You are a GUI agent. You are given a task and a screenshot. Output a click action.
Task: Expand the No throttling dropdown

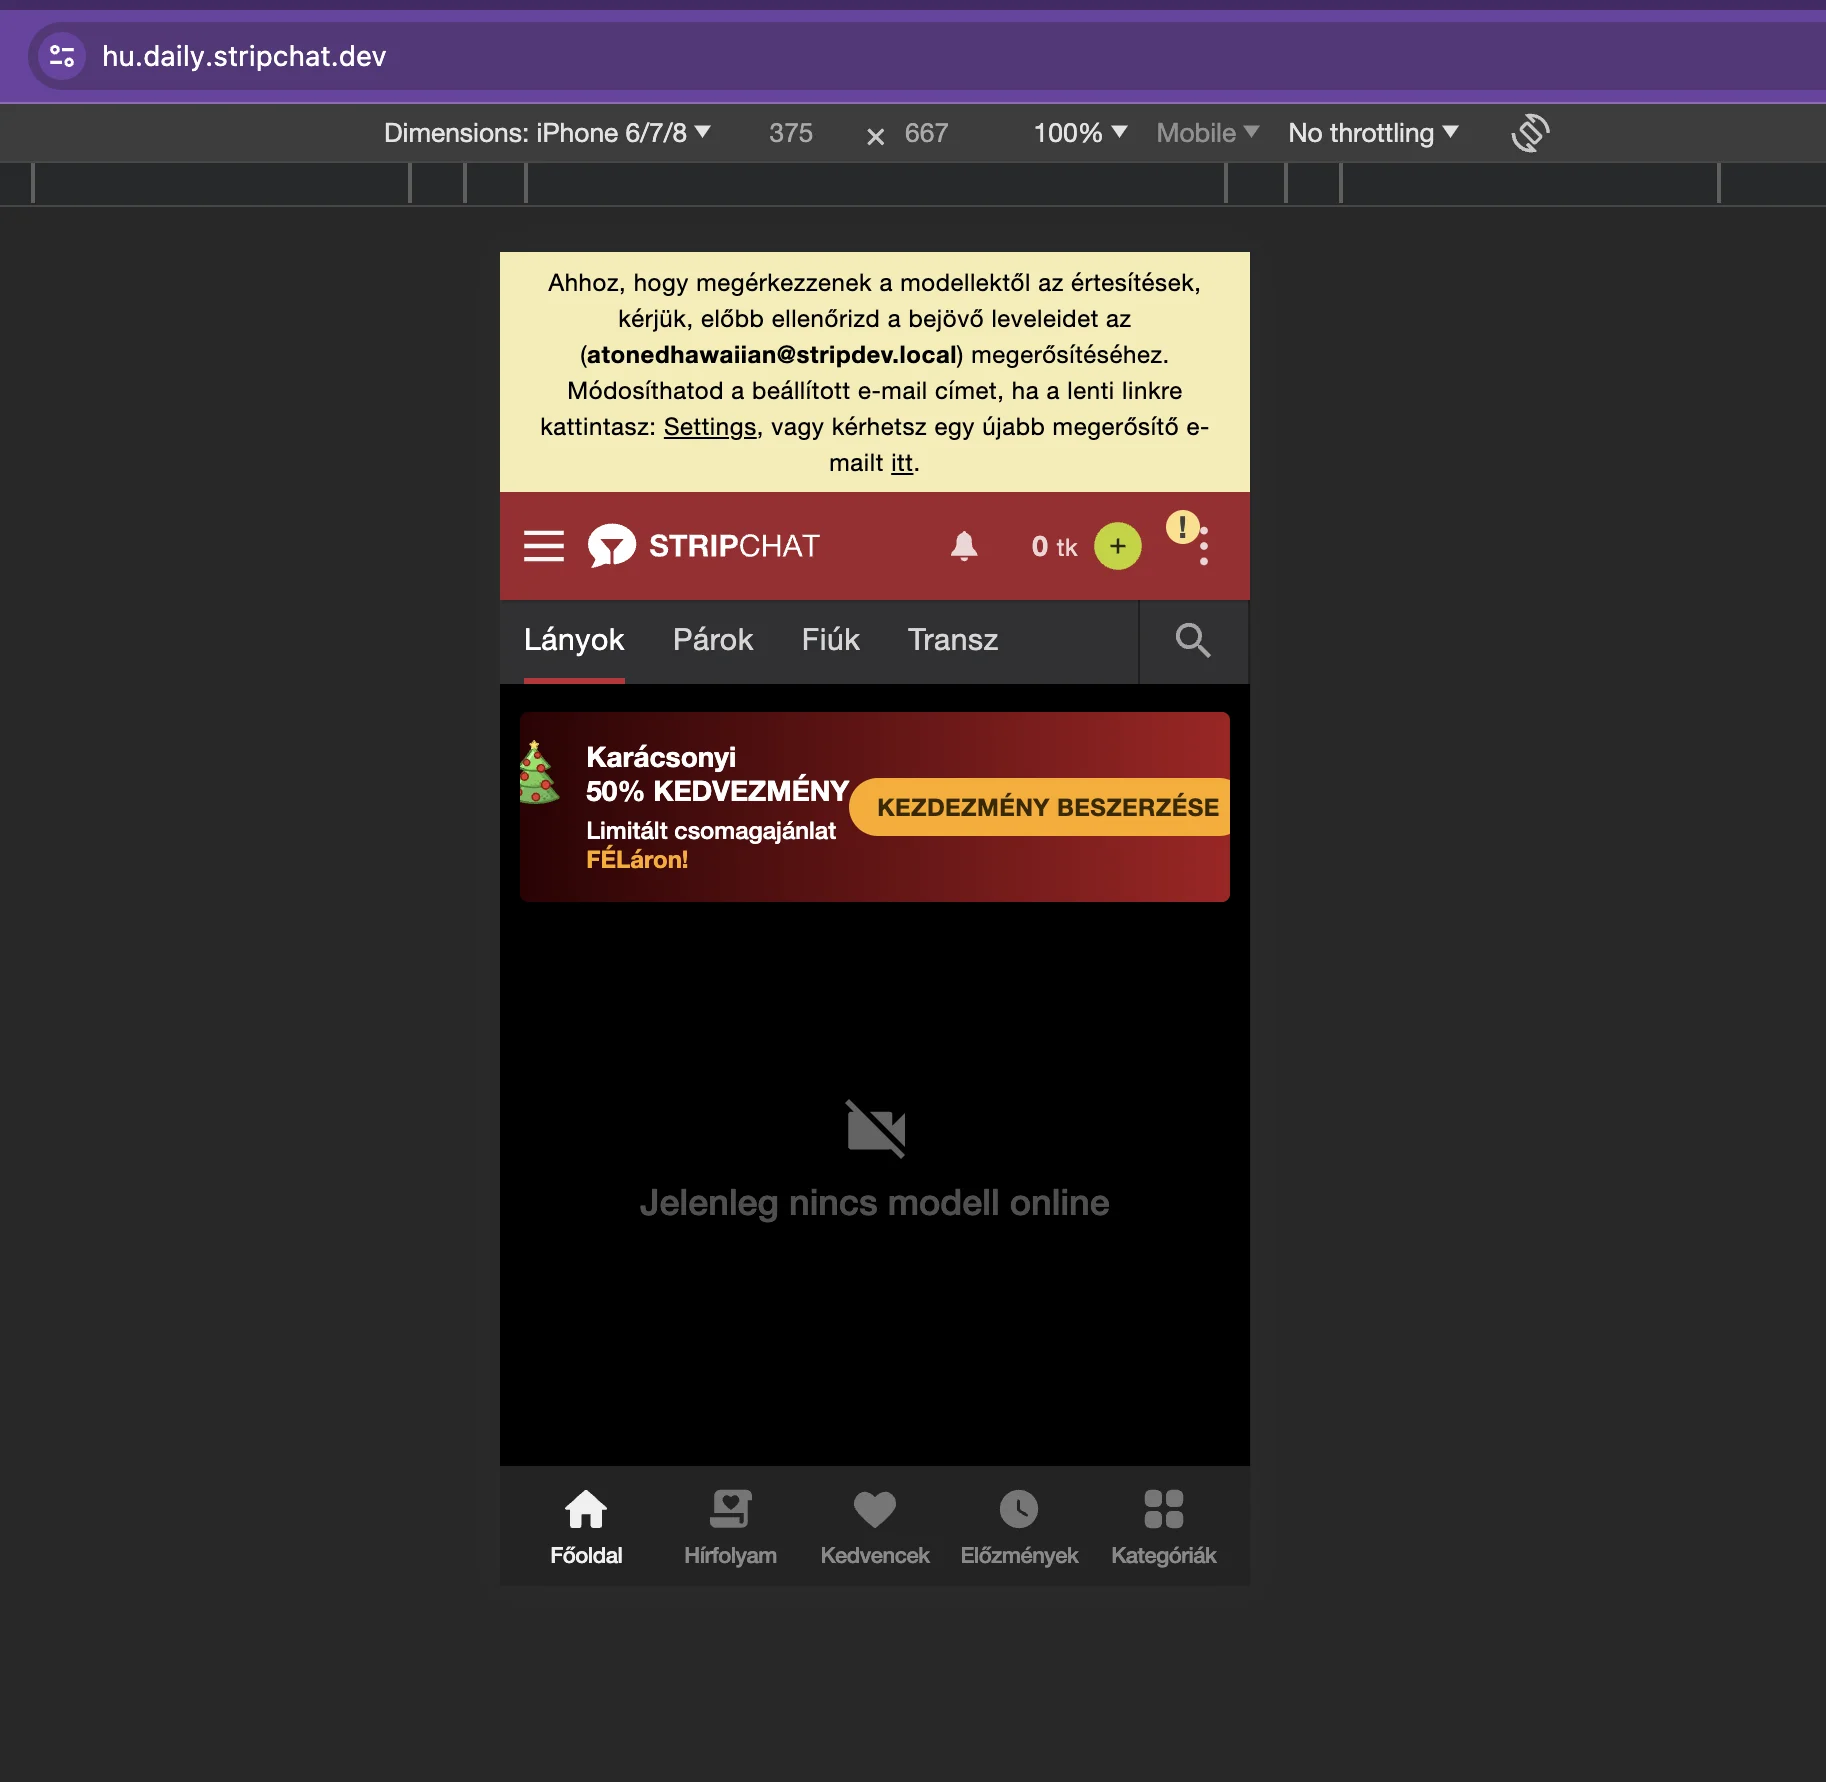(1373, 133)
